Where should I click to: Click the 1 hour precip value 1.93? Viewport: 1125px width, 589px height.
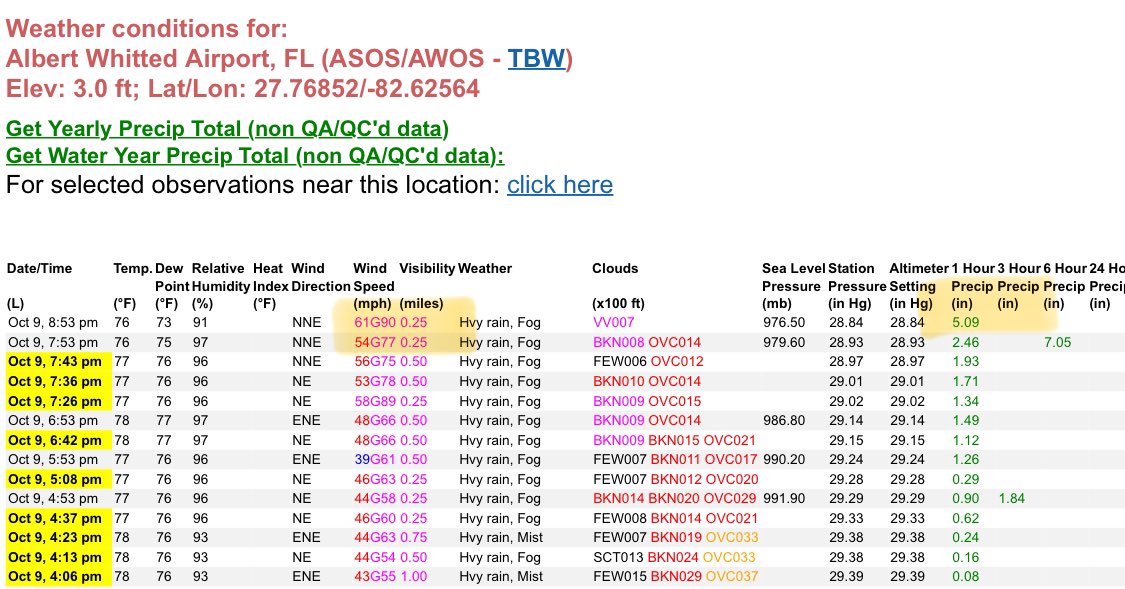(x=966, y=362)
